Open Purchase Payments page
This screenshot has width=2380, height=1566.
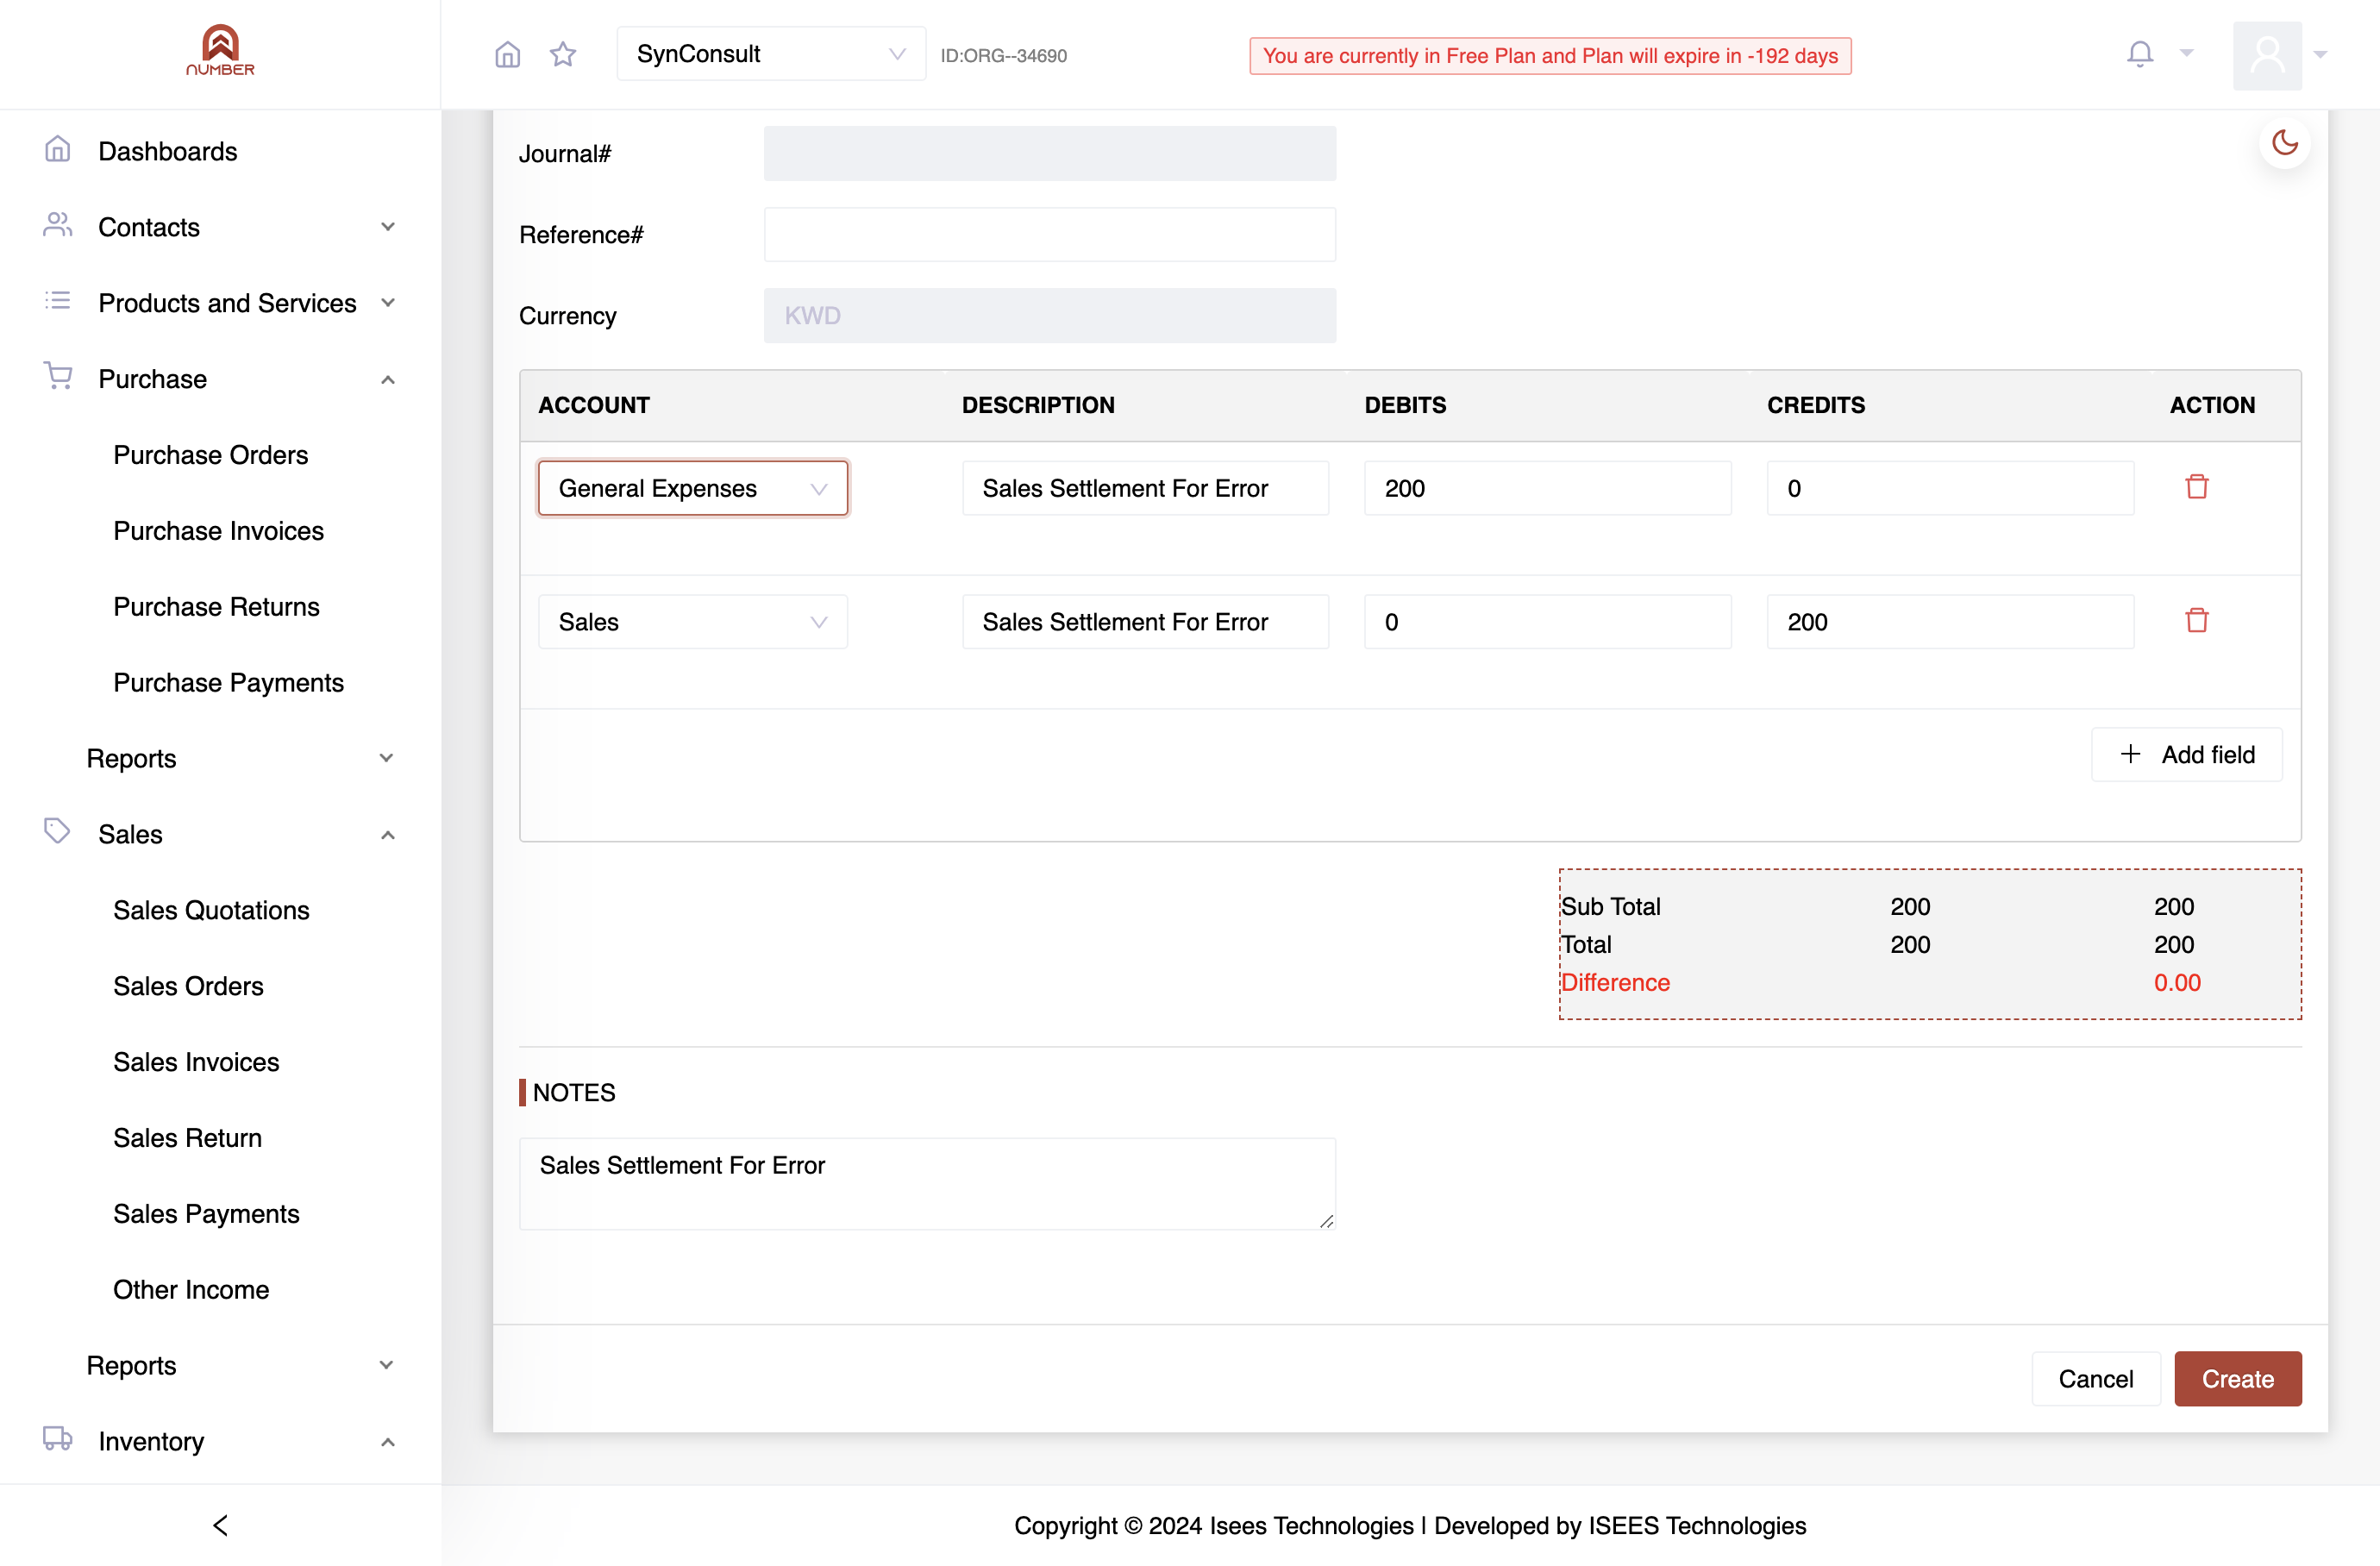(x=228, y=683)
